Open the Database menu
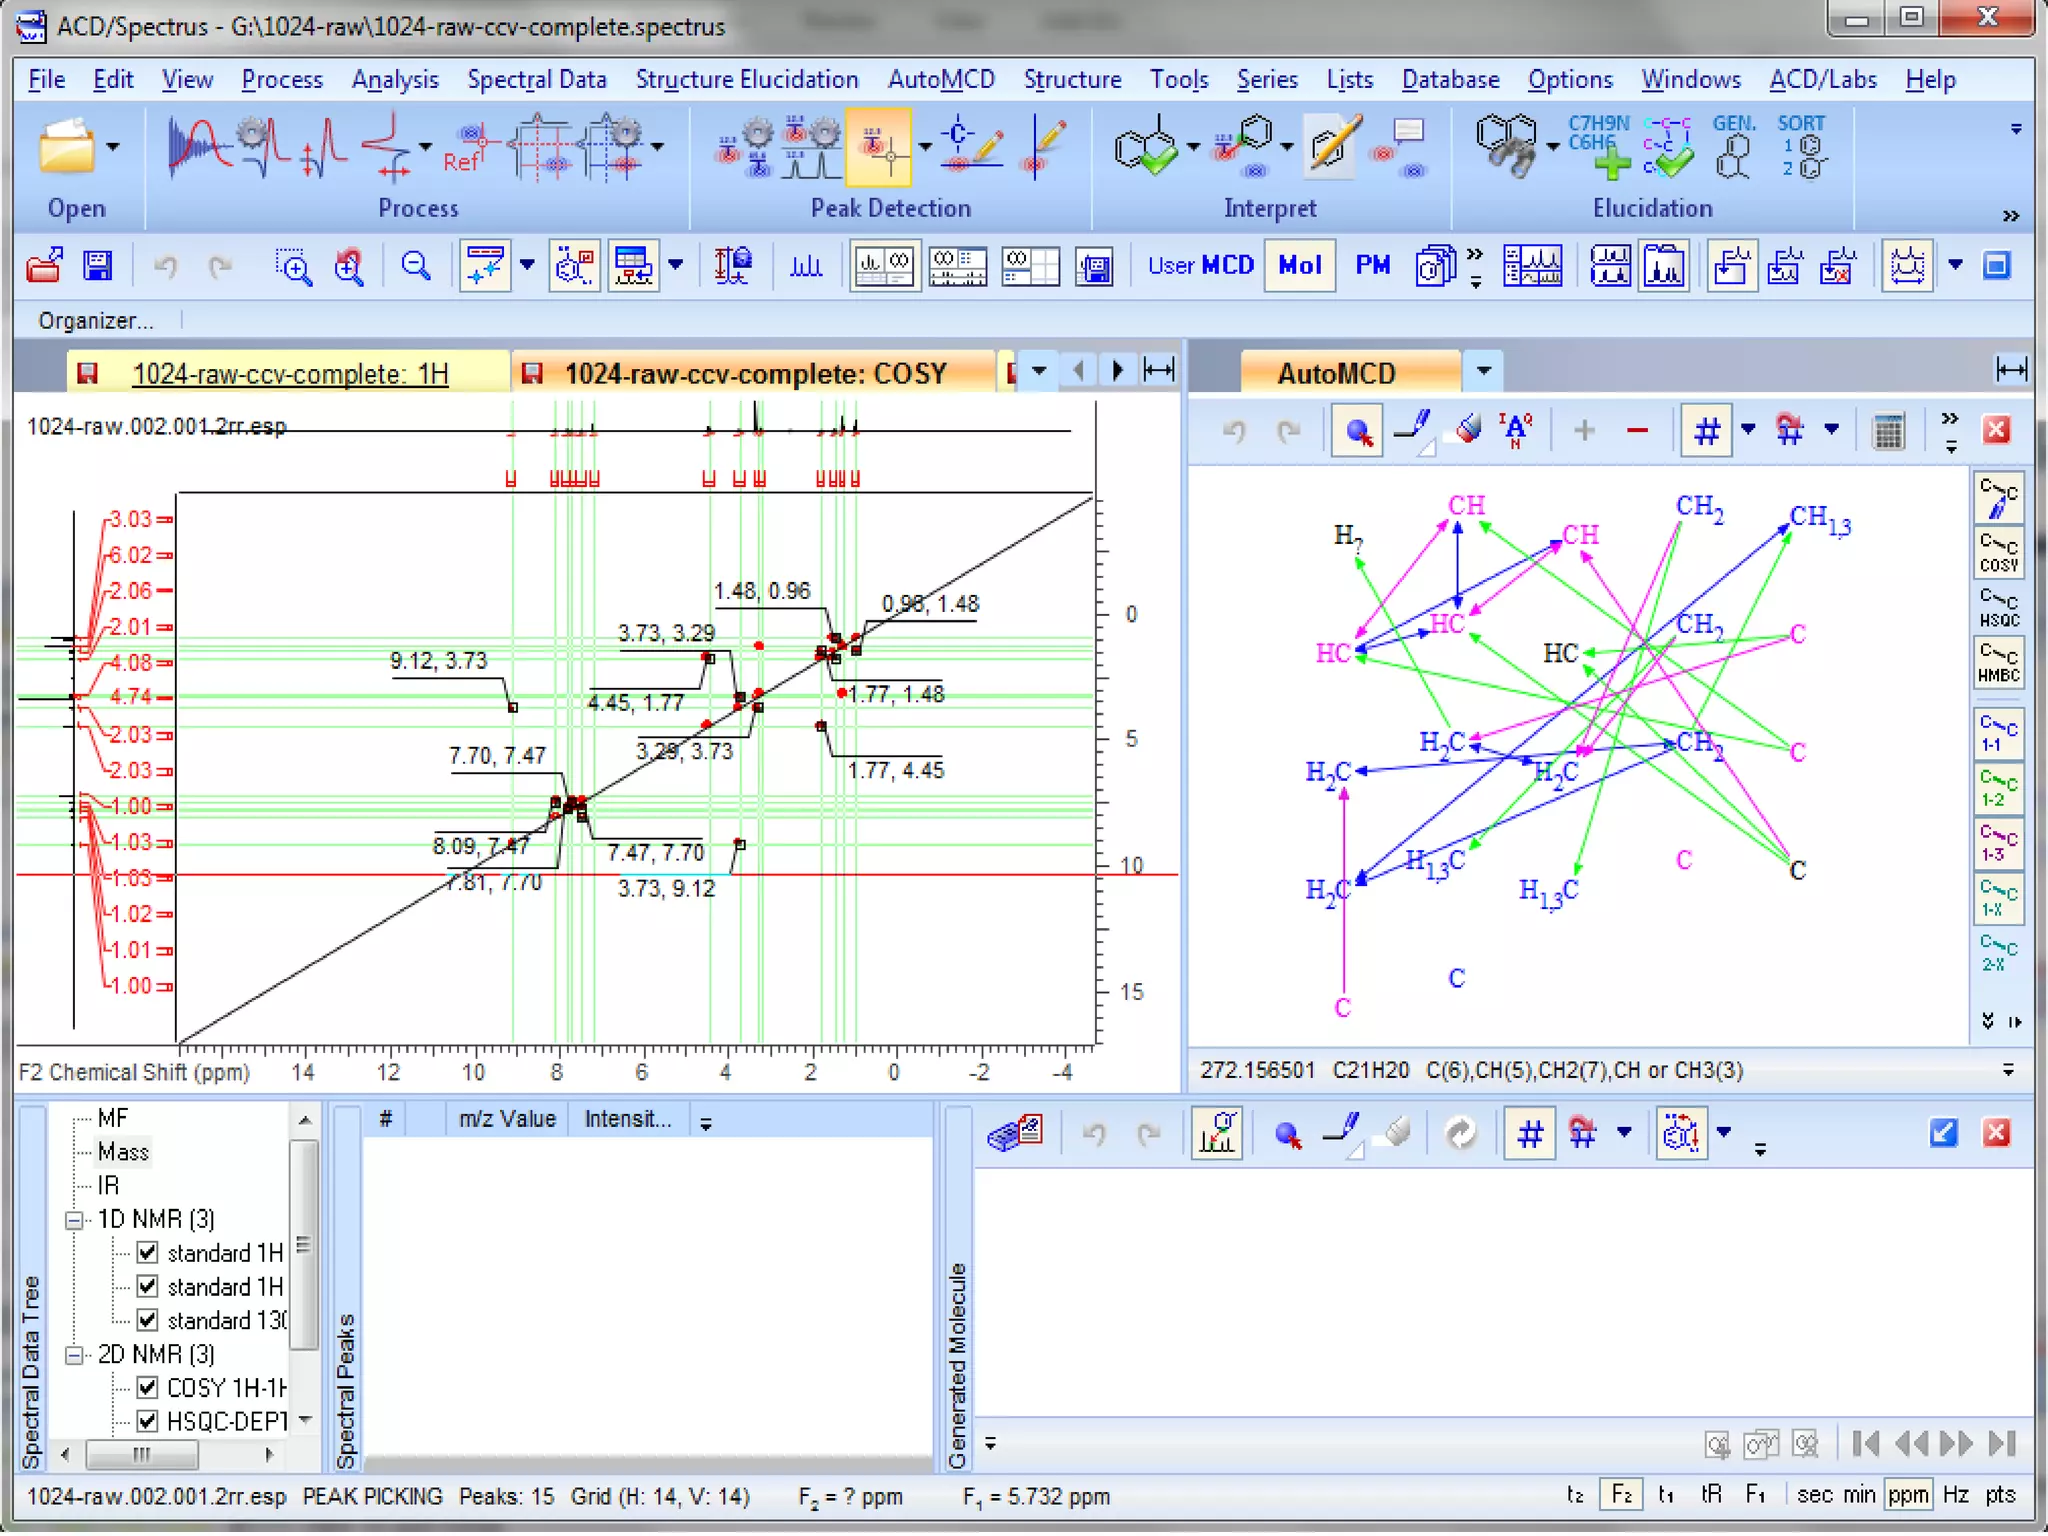The width and height of the screenshot is (2048, 1536). 1450,79
